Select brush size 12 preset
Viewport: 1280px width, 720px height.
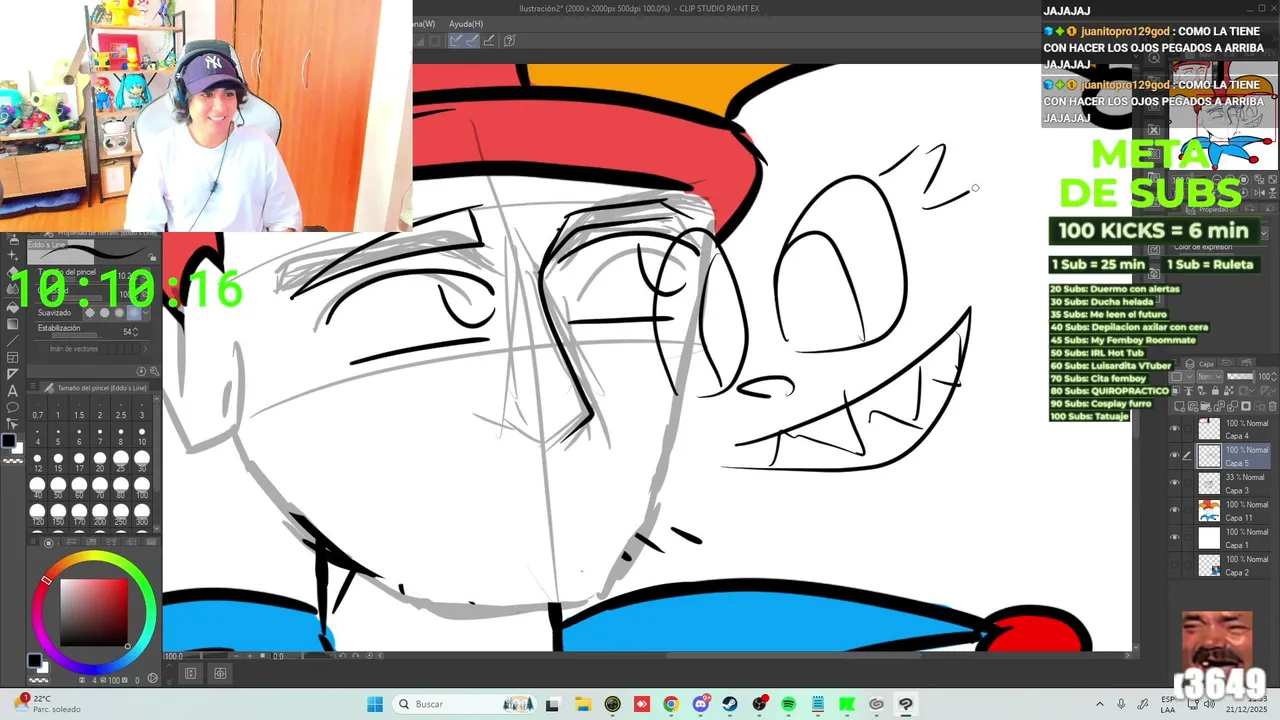click(x=38, y=460)
